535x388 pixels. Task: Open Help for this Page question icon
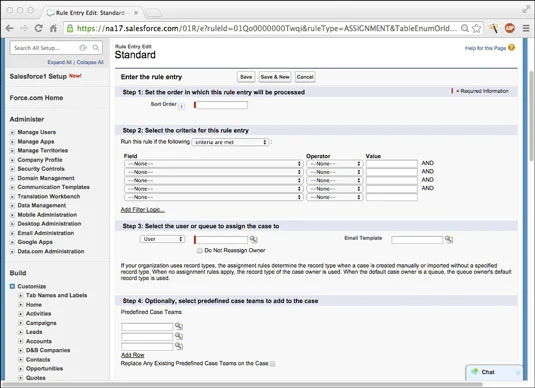pyautogui.click(x=511, y=47)
